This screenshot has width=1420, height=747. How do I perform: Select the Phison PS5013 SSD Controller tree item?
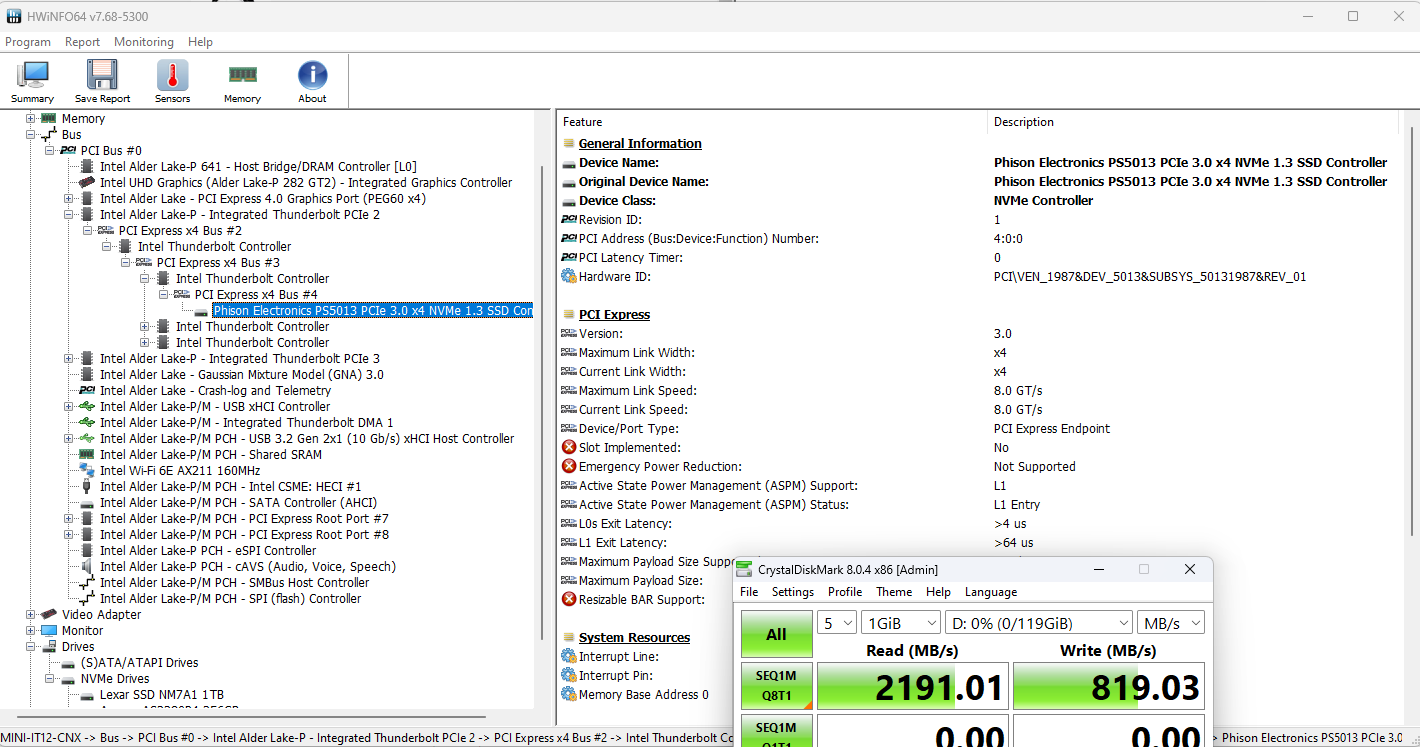tap(373, 311)
